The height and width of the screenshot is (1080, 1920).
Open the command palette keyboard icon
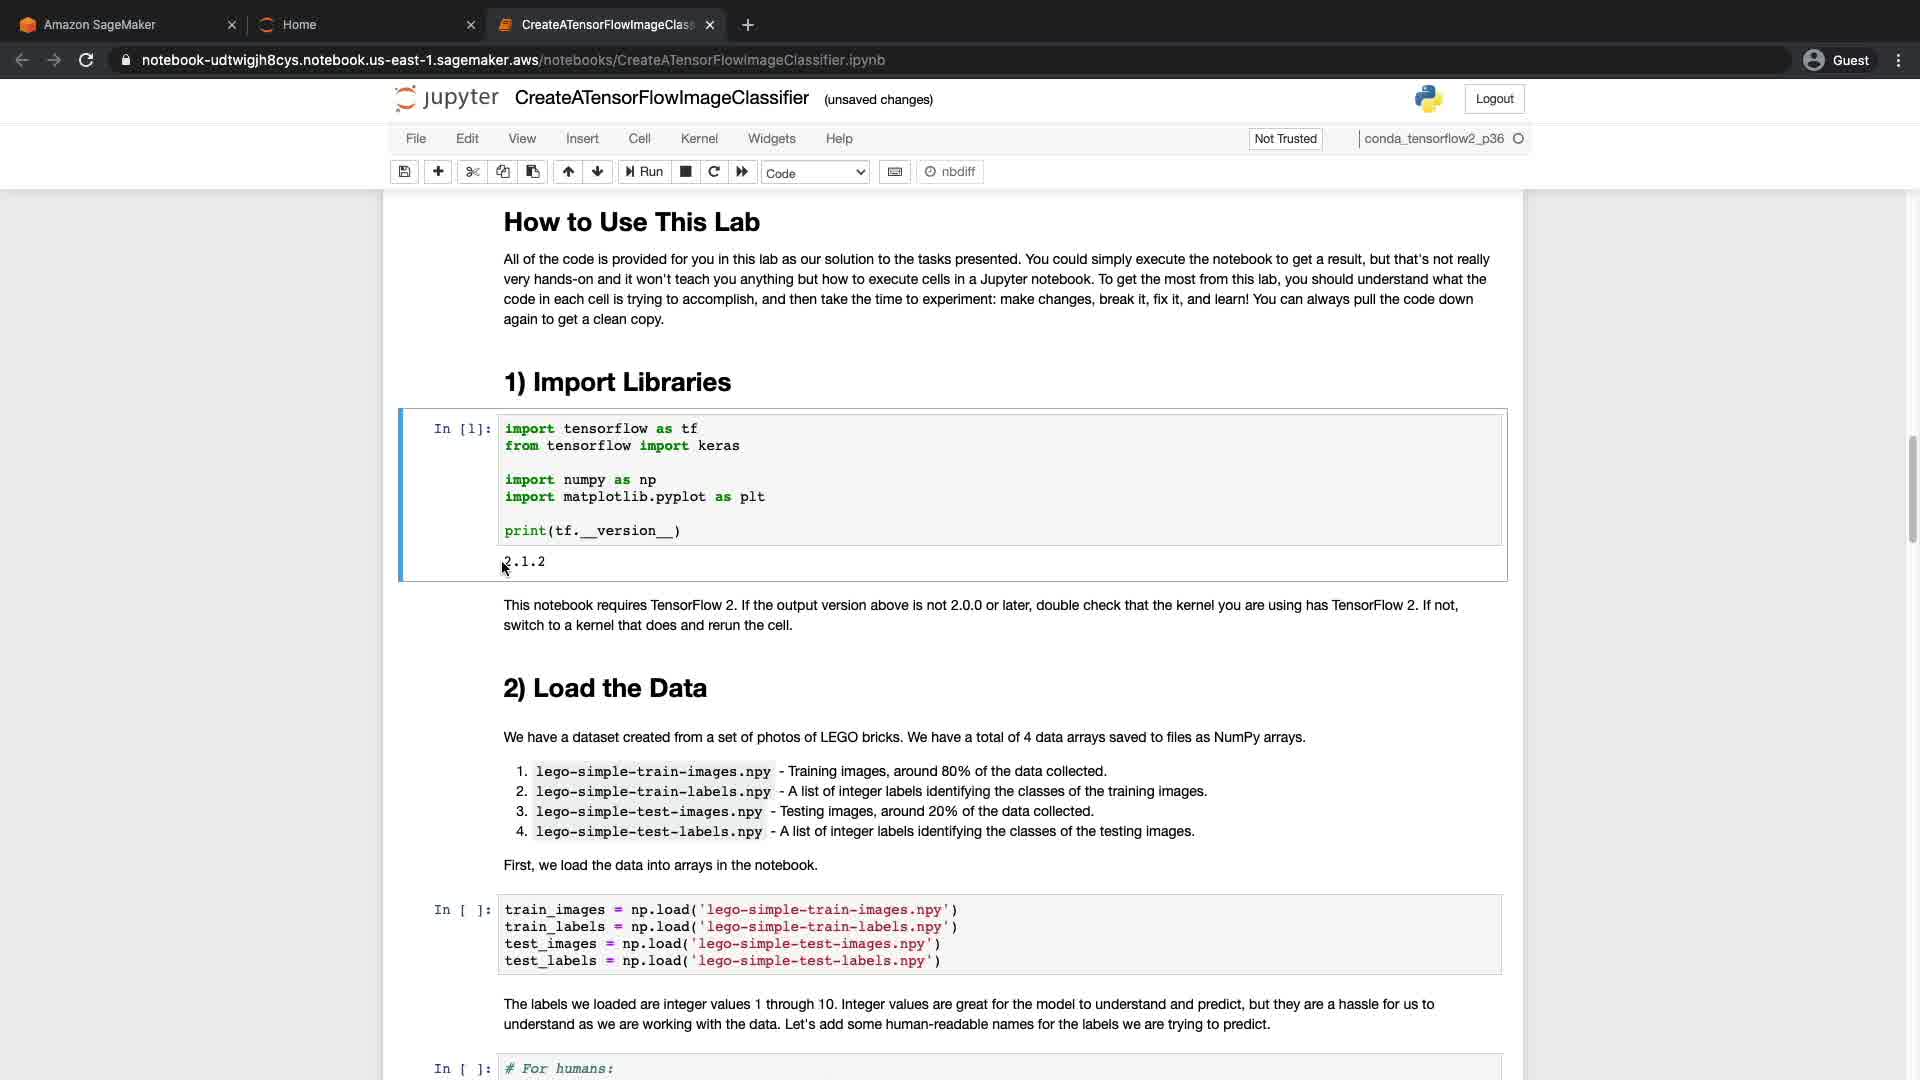[895, 172]
